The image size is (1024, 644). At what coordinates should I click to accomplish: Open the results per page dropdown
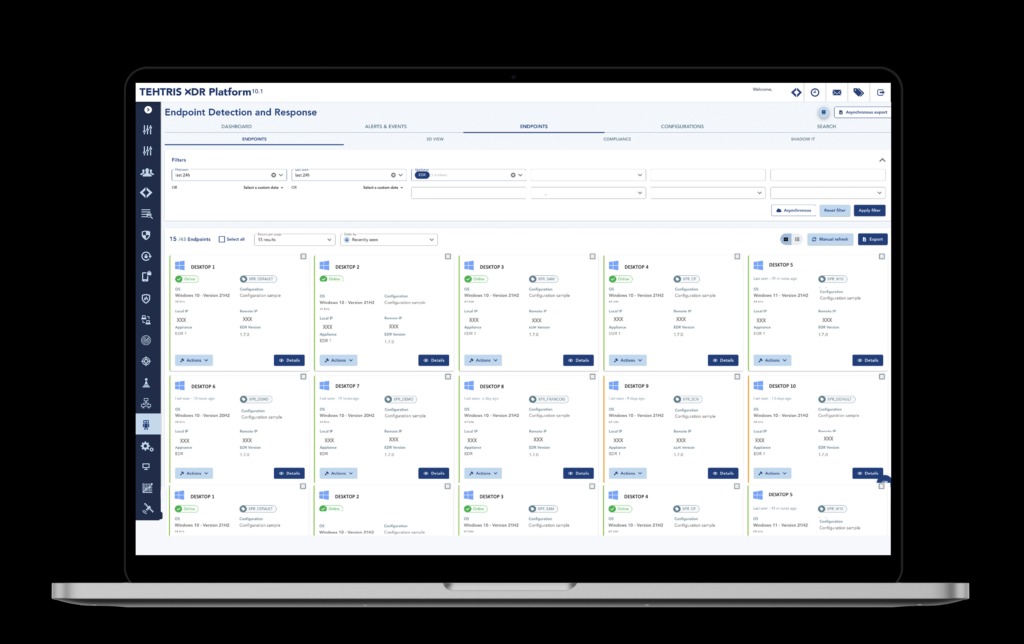tap(295, 239)
